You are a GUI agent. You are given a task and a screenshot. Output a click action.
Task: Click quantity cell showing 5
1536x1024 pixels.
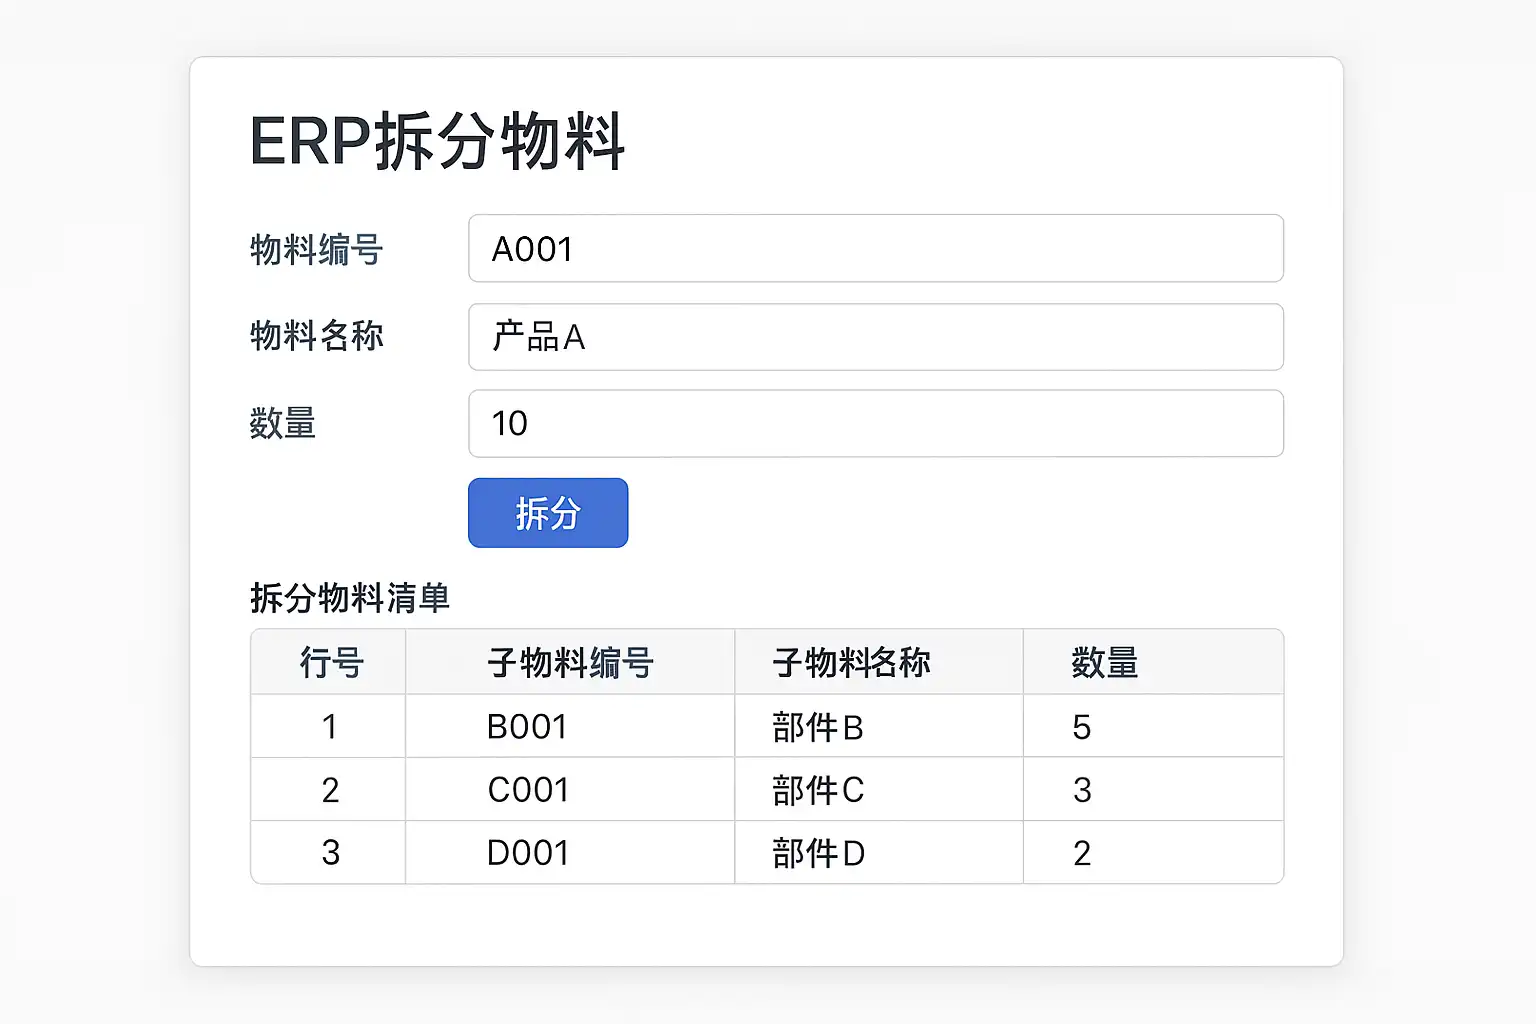point(1153,726)
